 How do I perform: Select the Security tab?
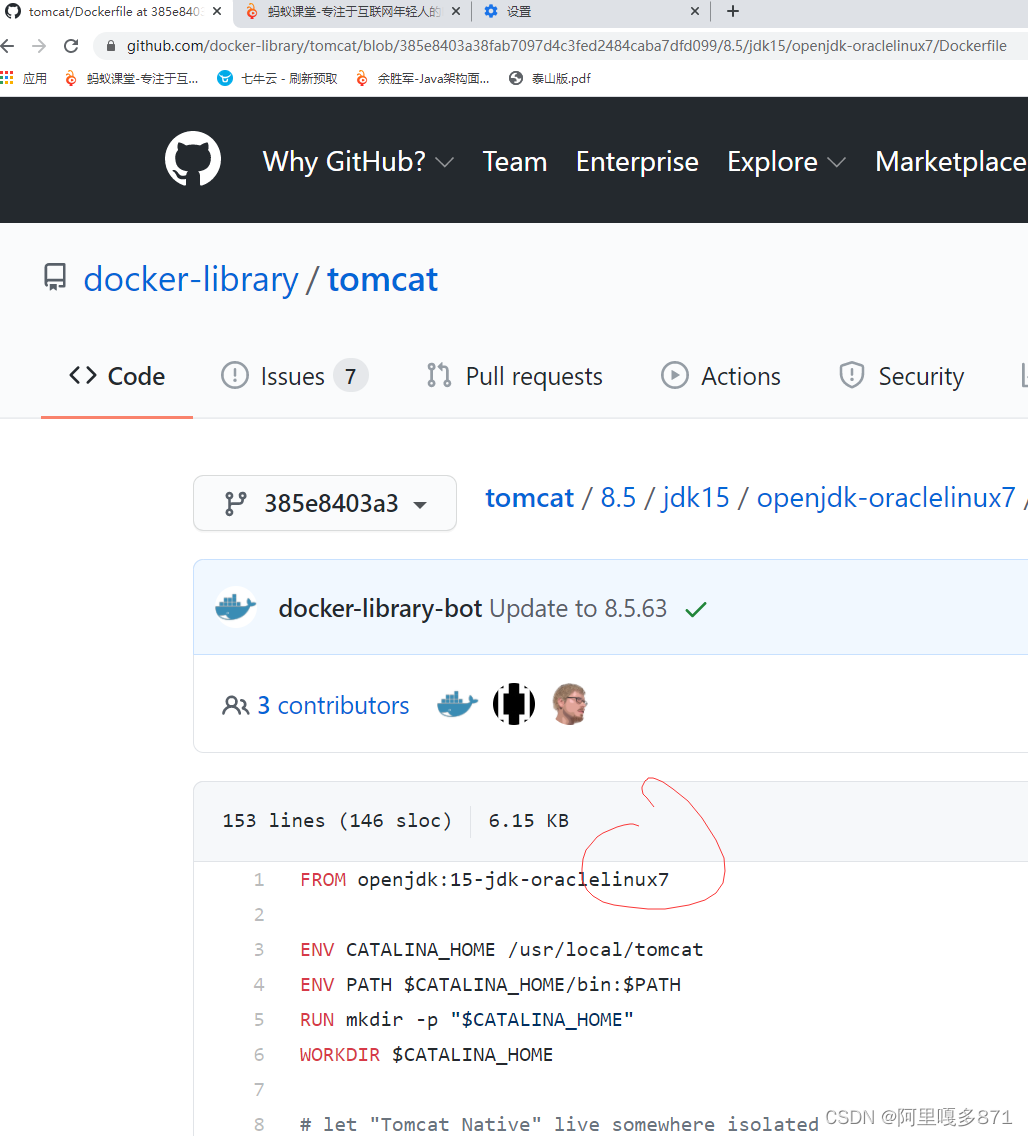[901, 377]
